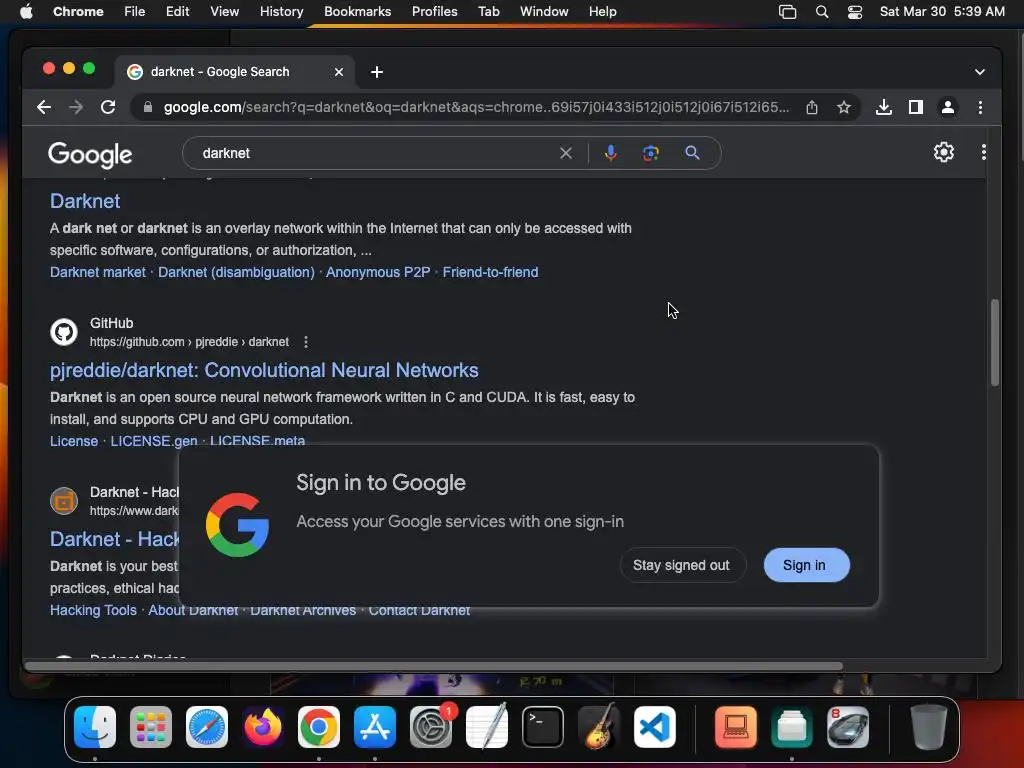
Task: Open the File menu
Action: [x=135, y=11]
